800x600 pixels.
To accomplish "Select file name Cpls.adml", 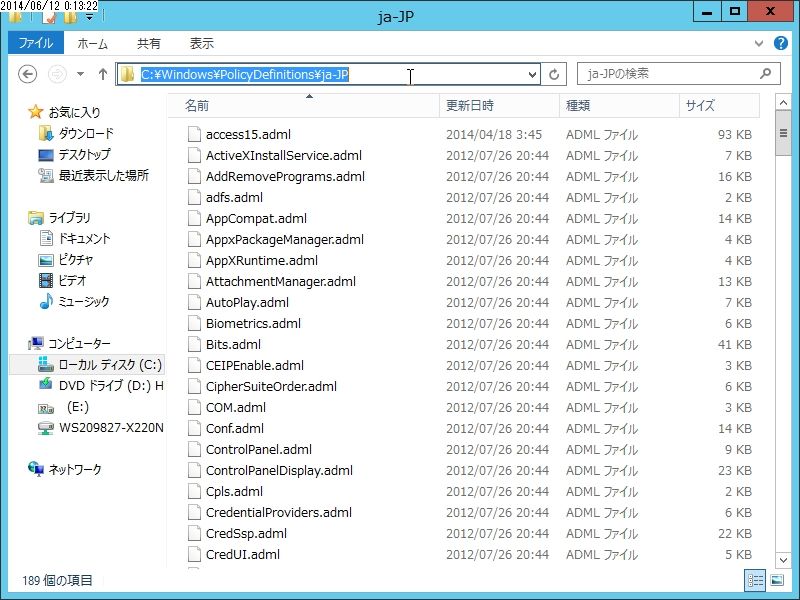I will point(234,491).
